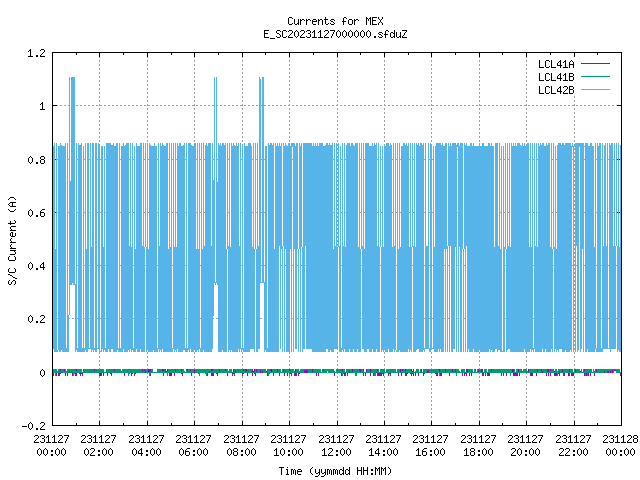Click the blue LCL42B legend line sample
This screenshot has width=640, height=480.
tap(595, 90)
